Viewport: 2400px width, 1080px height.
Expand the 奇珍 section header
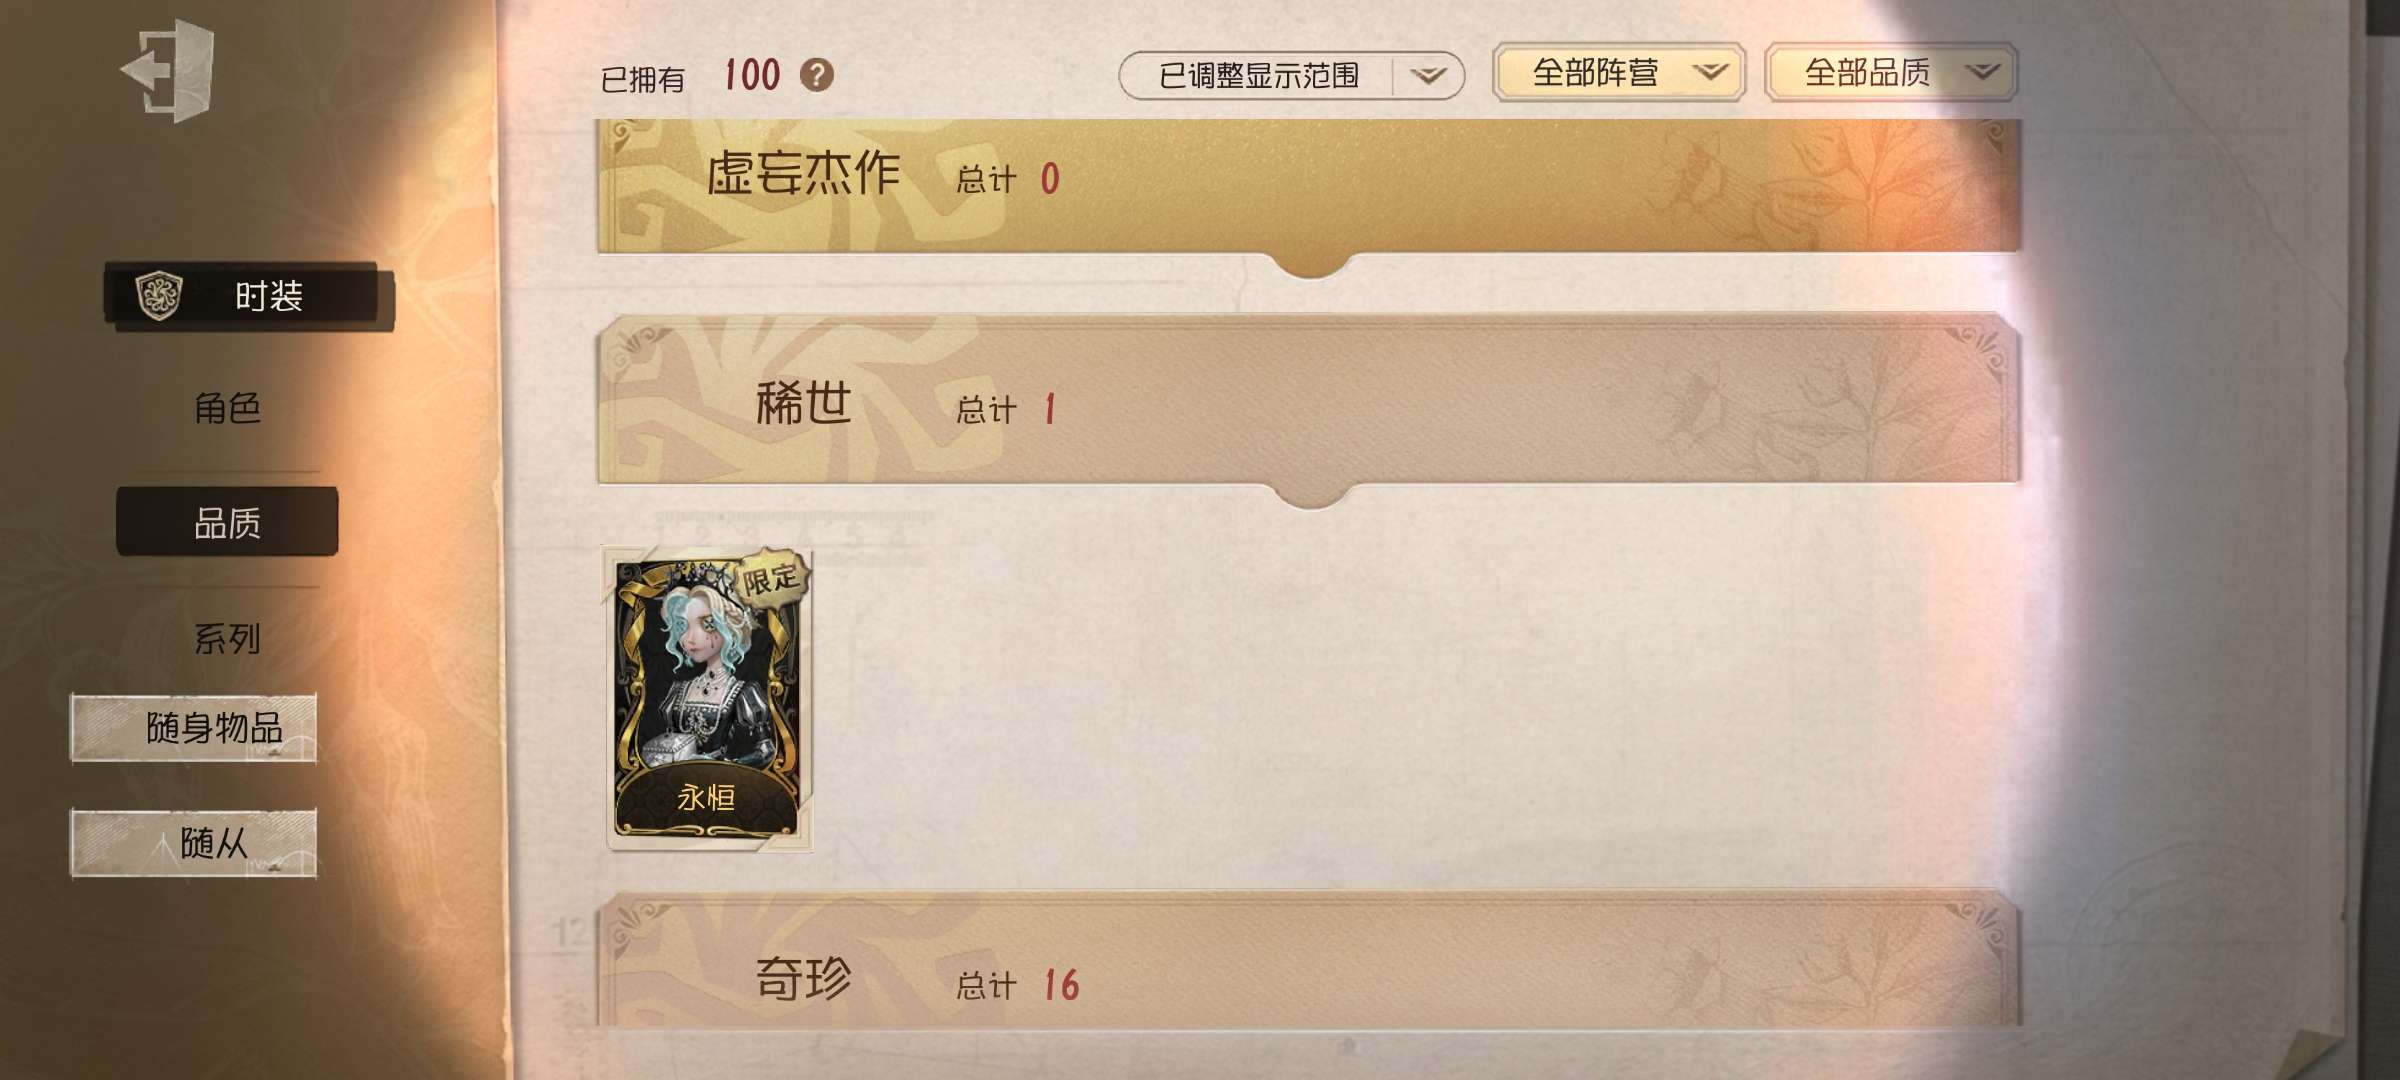tap(1309, 962)
